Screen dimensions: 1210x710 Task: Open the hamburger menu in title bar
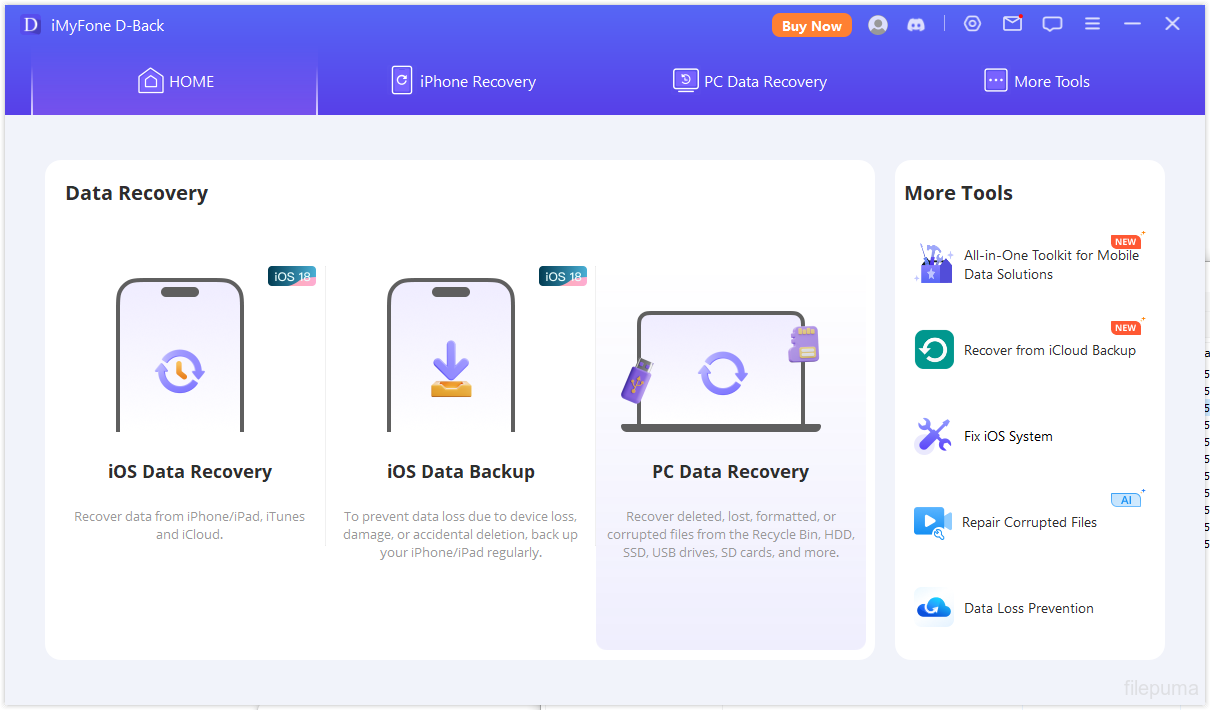click(1092, 24)
